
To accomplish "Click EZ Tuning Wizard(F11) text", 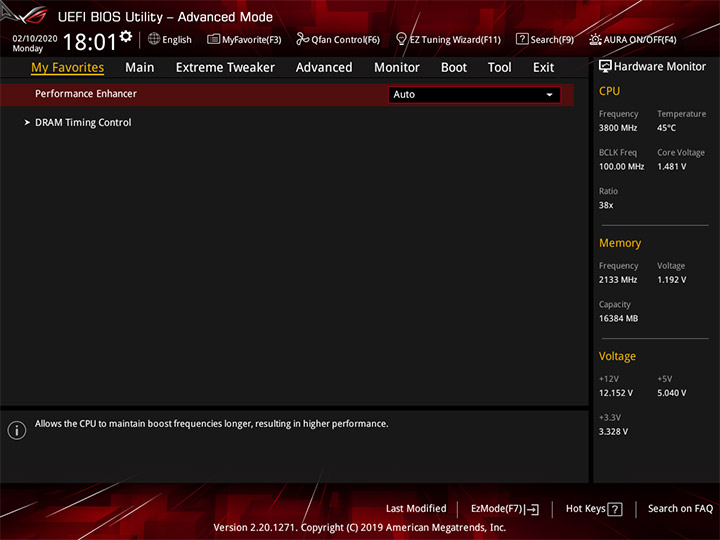I will click(455, 40).
